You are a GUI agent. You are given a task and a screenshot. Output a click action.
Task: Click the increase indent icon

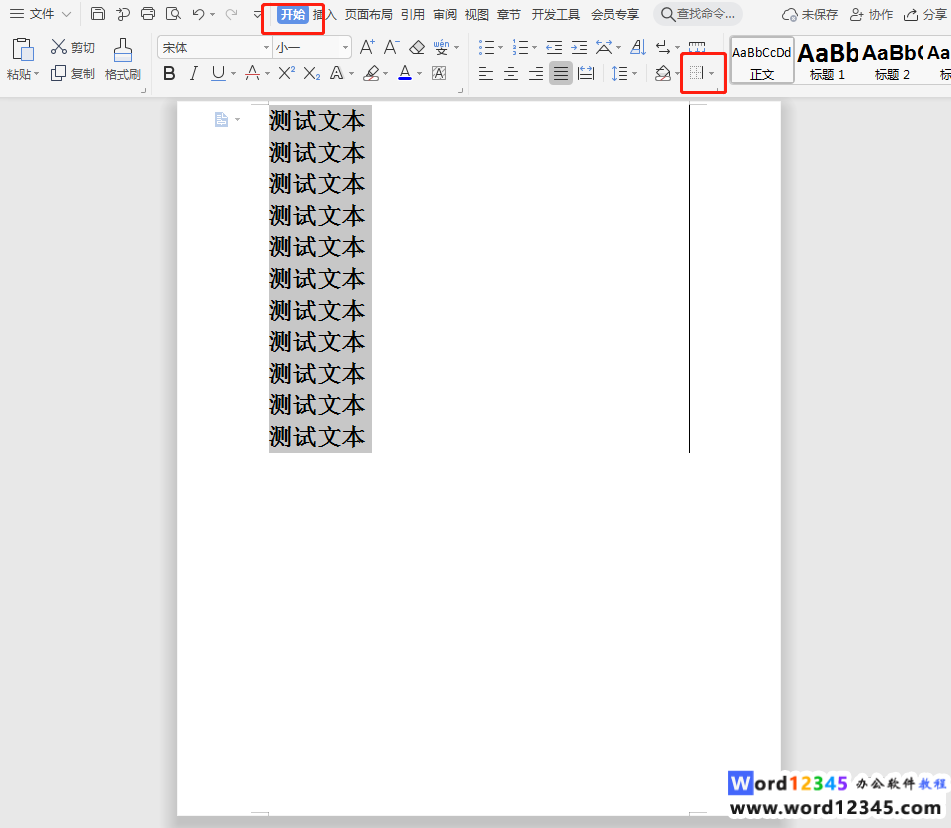pyautogui.click(x=579, y=47)
